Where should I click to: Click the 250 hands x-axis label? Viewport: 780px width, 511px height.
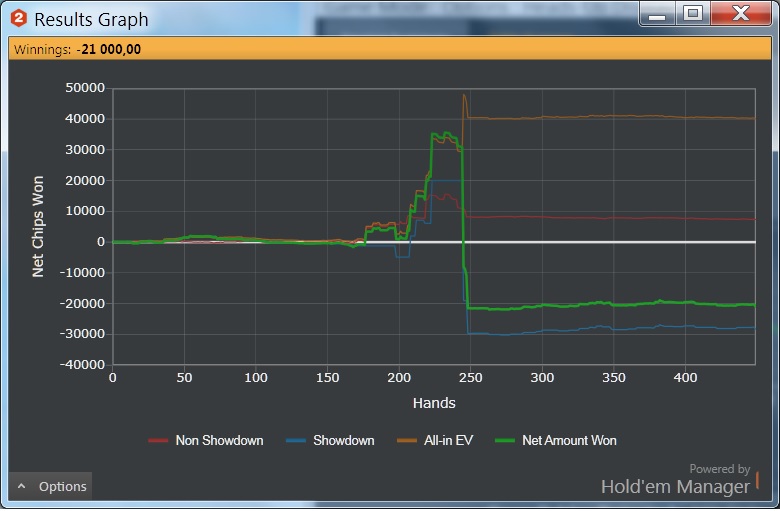tap(471, 378)
